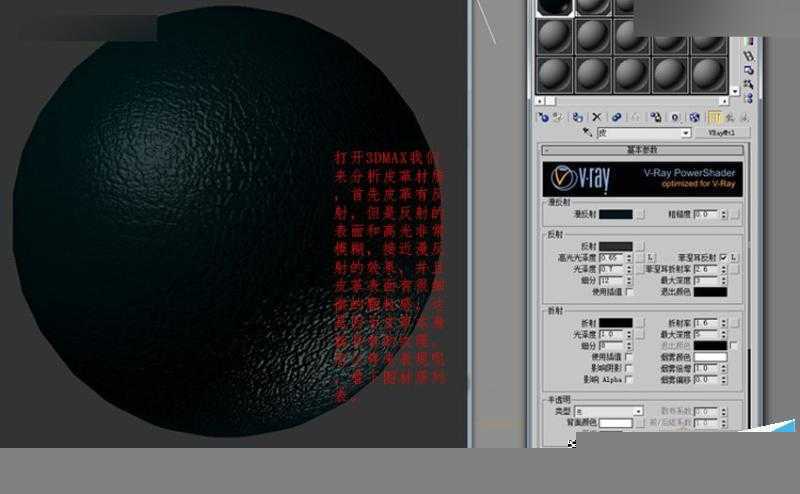
Task: Select the active black leather sample slot
Action: 554,7
